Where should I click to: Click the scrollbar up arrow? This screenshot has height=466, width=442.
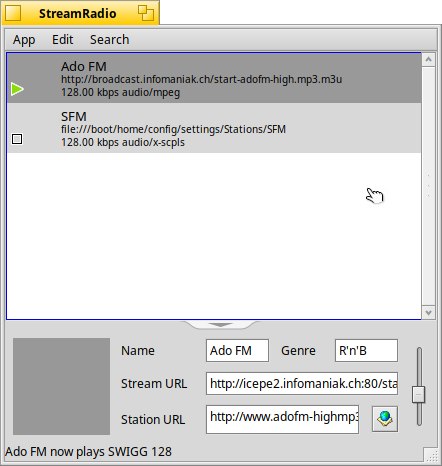coord(428,60)
